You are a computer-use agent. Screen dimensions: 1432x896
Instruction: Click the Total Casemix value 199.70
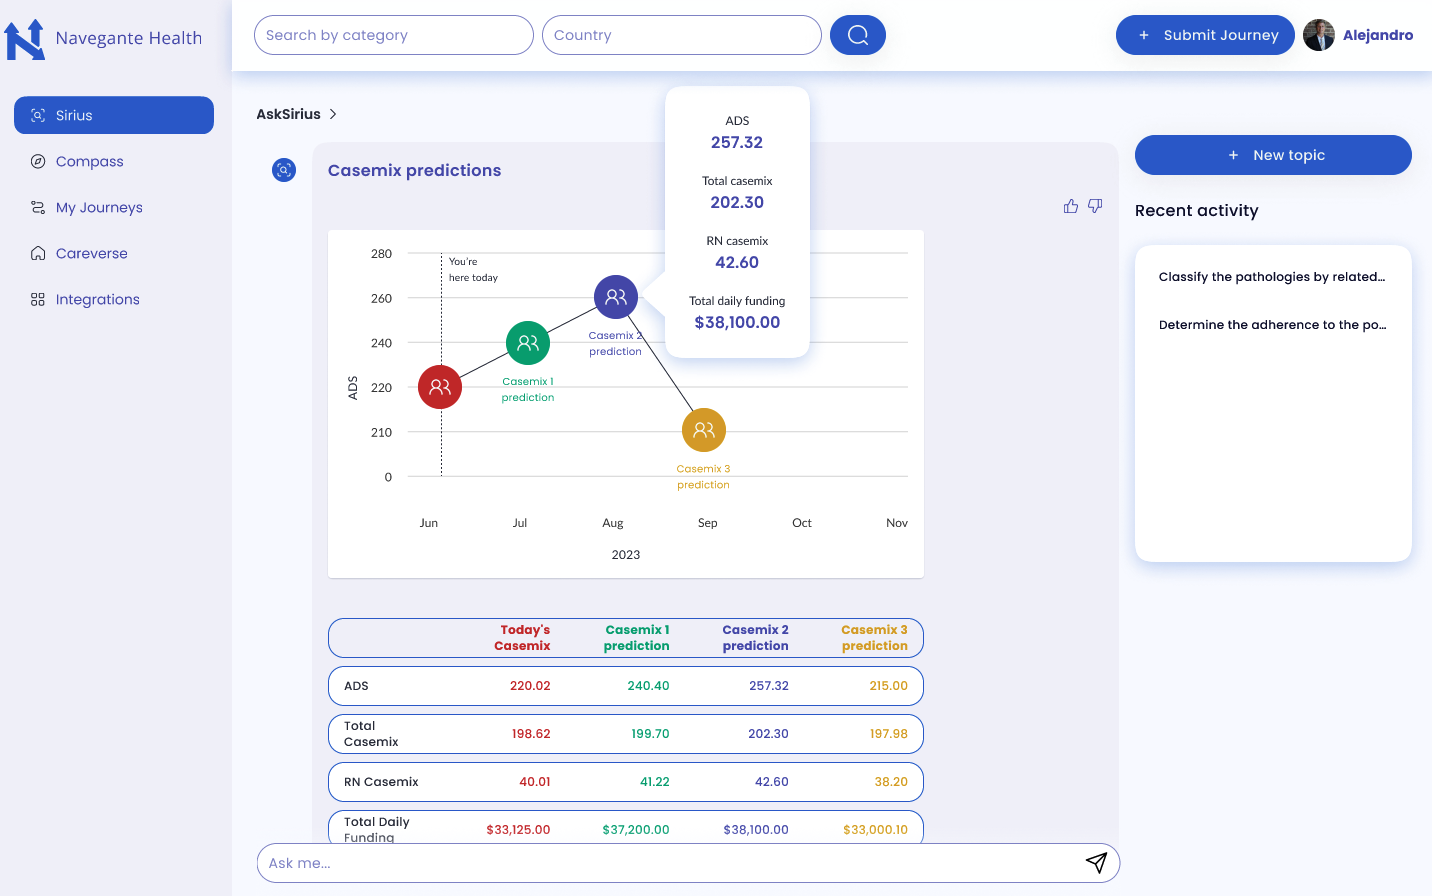[x=650, y=734]
